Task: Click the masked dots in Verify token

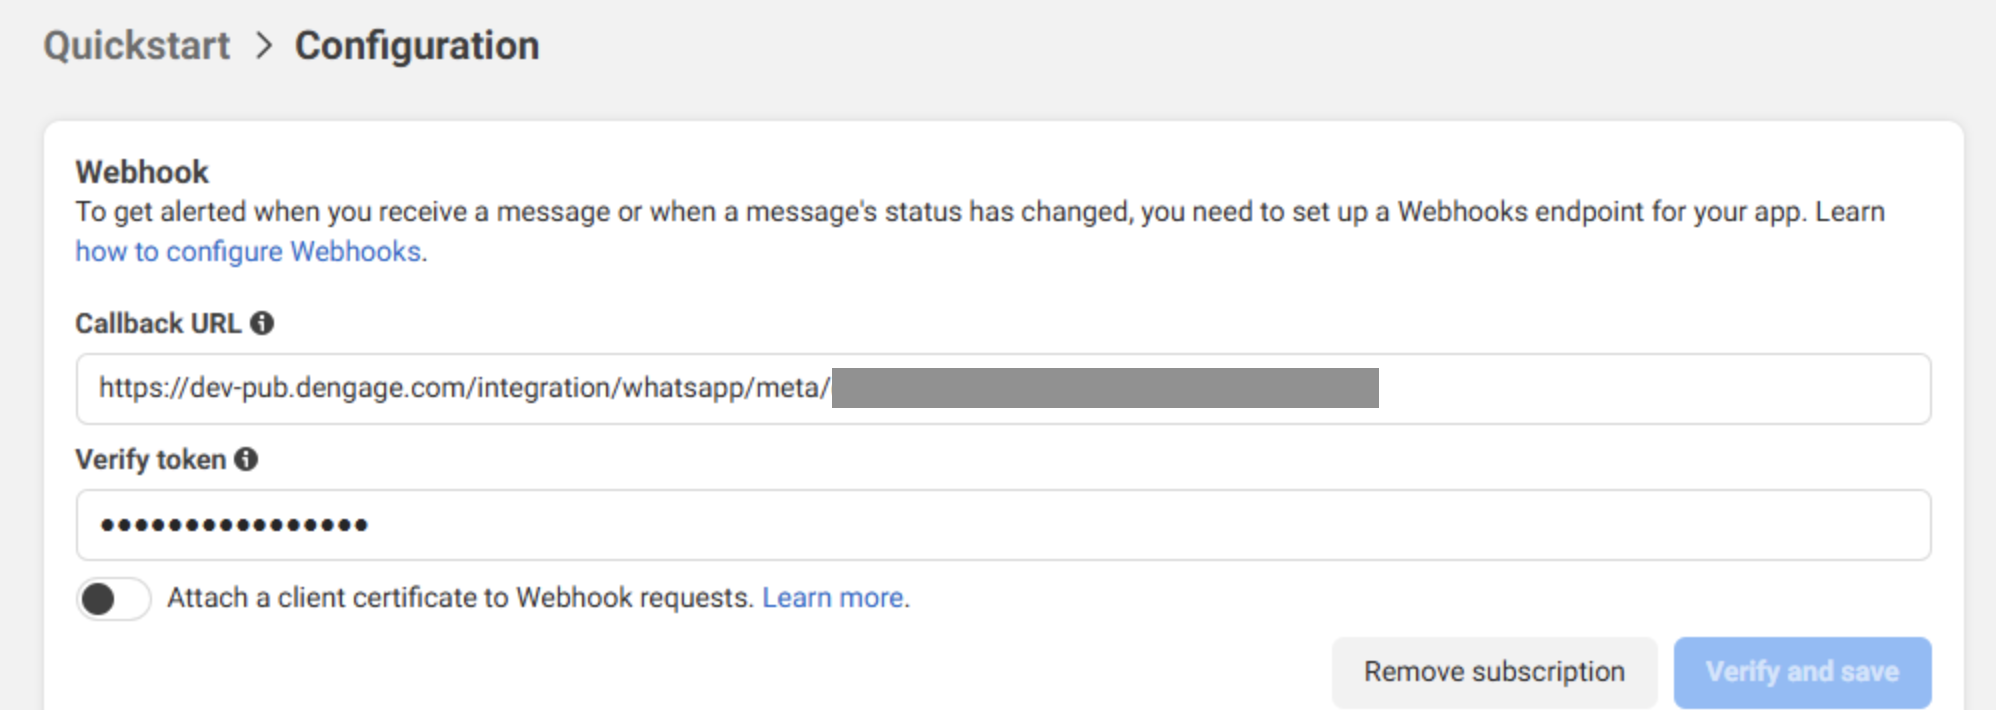Action: (234, 525)
